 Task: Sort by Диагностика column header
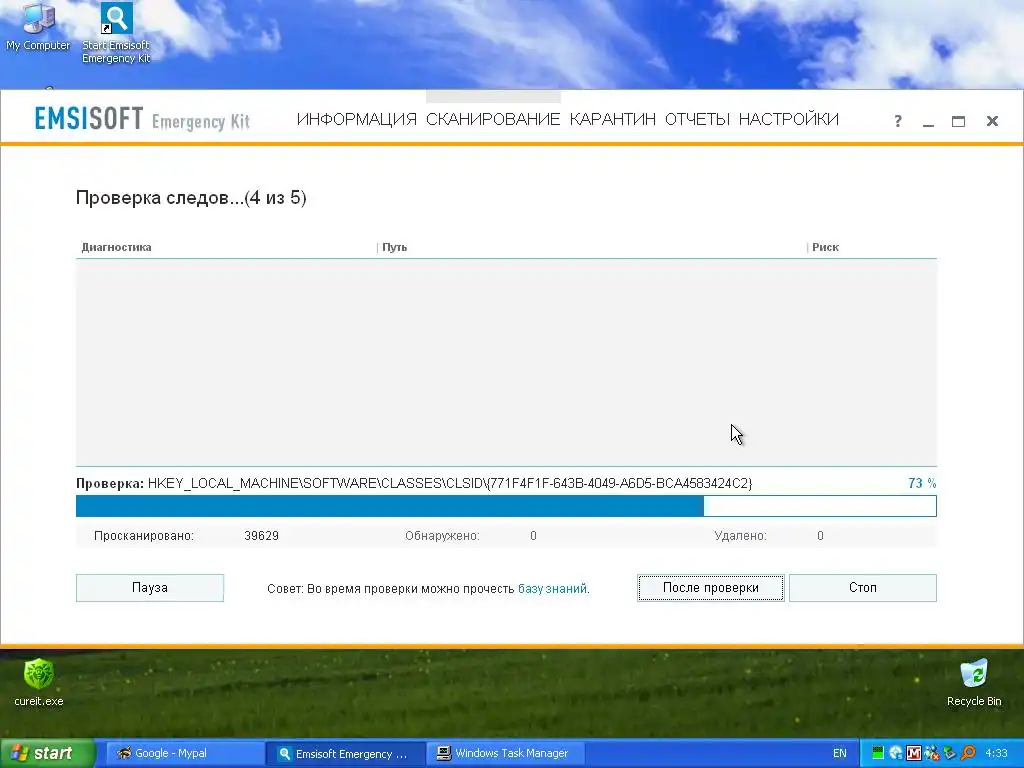pos(116,248)
